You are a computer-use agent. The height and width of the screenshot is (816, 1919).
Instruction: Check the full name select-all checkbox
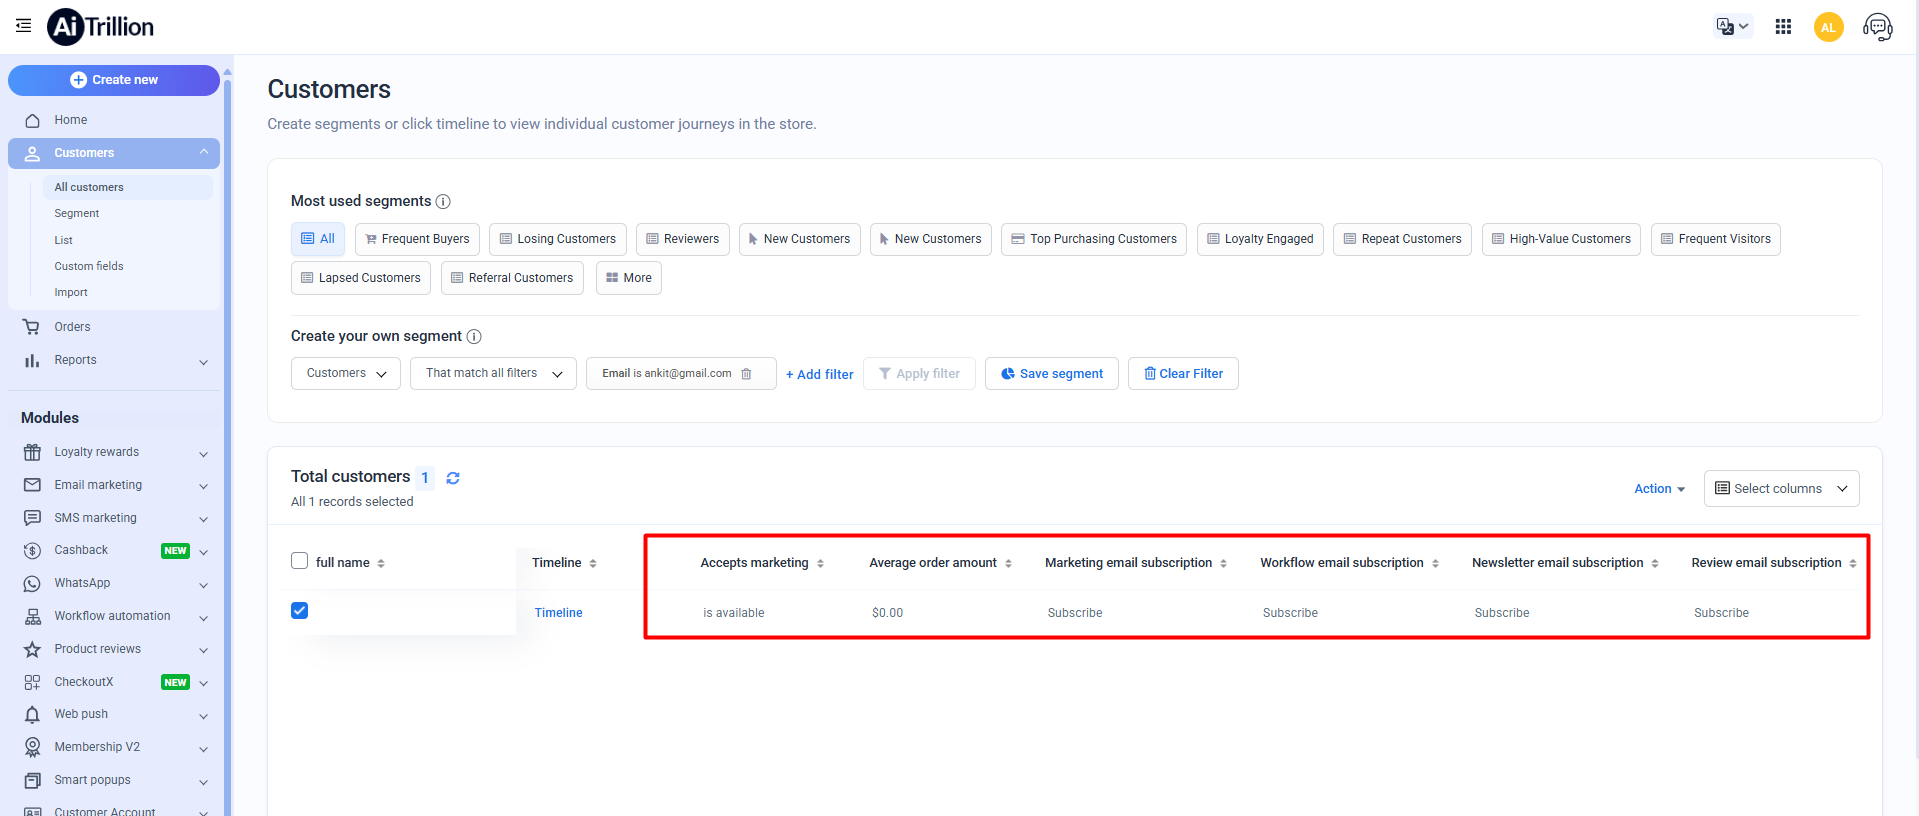[299, 561]
